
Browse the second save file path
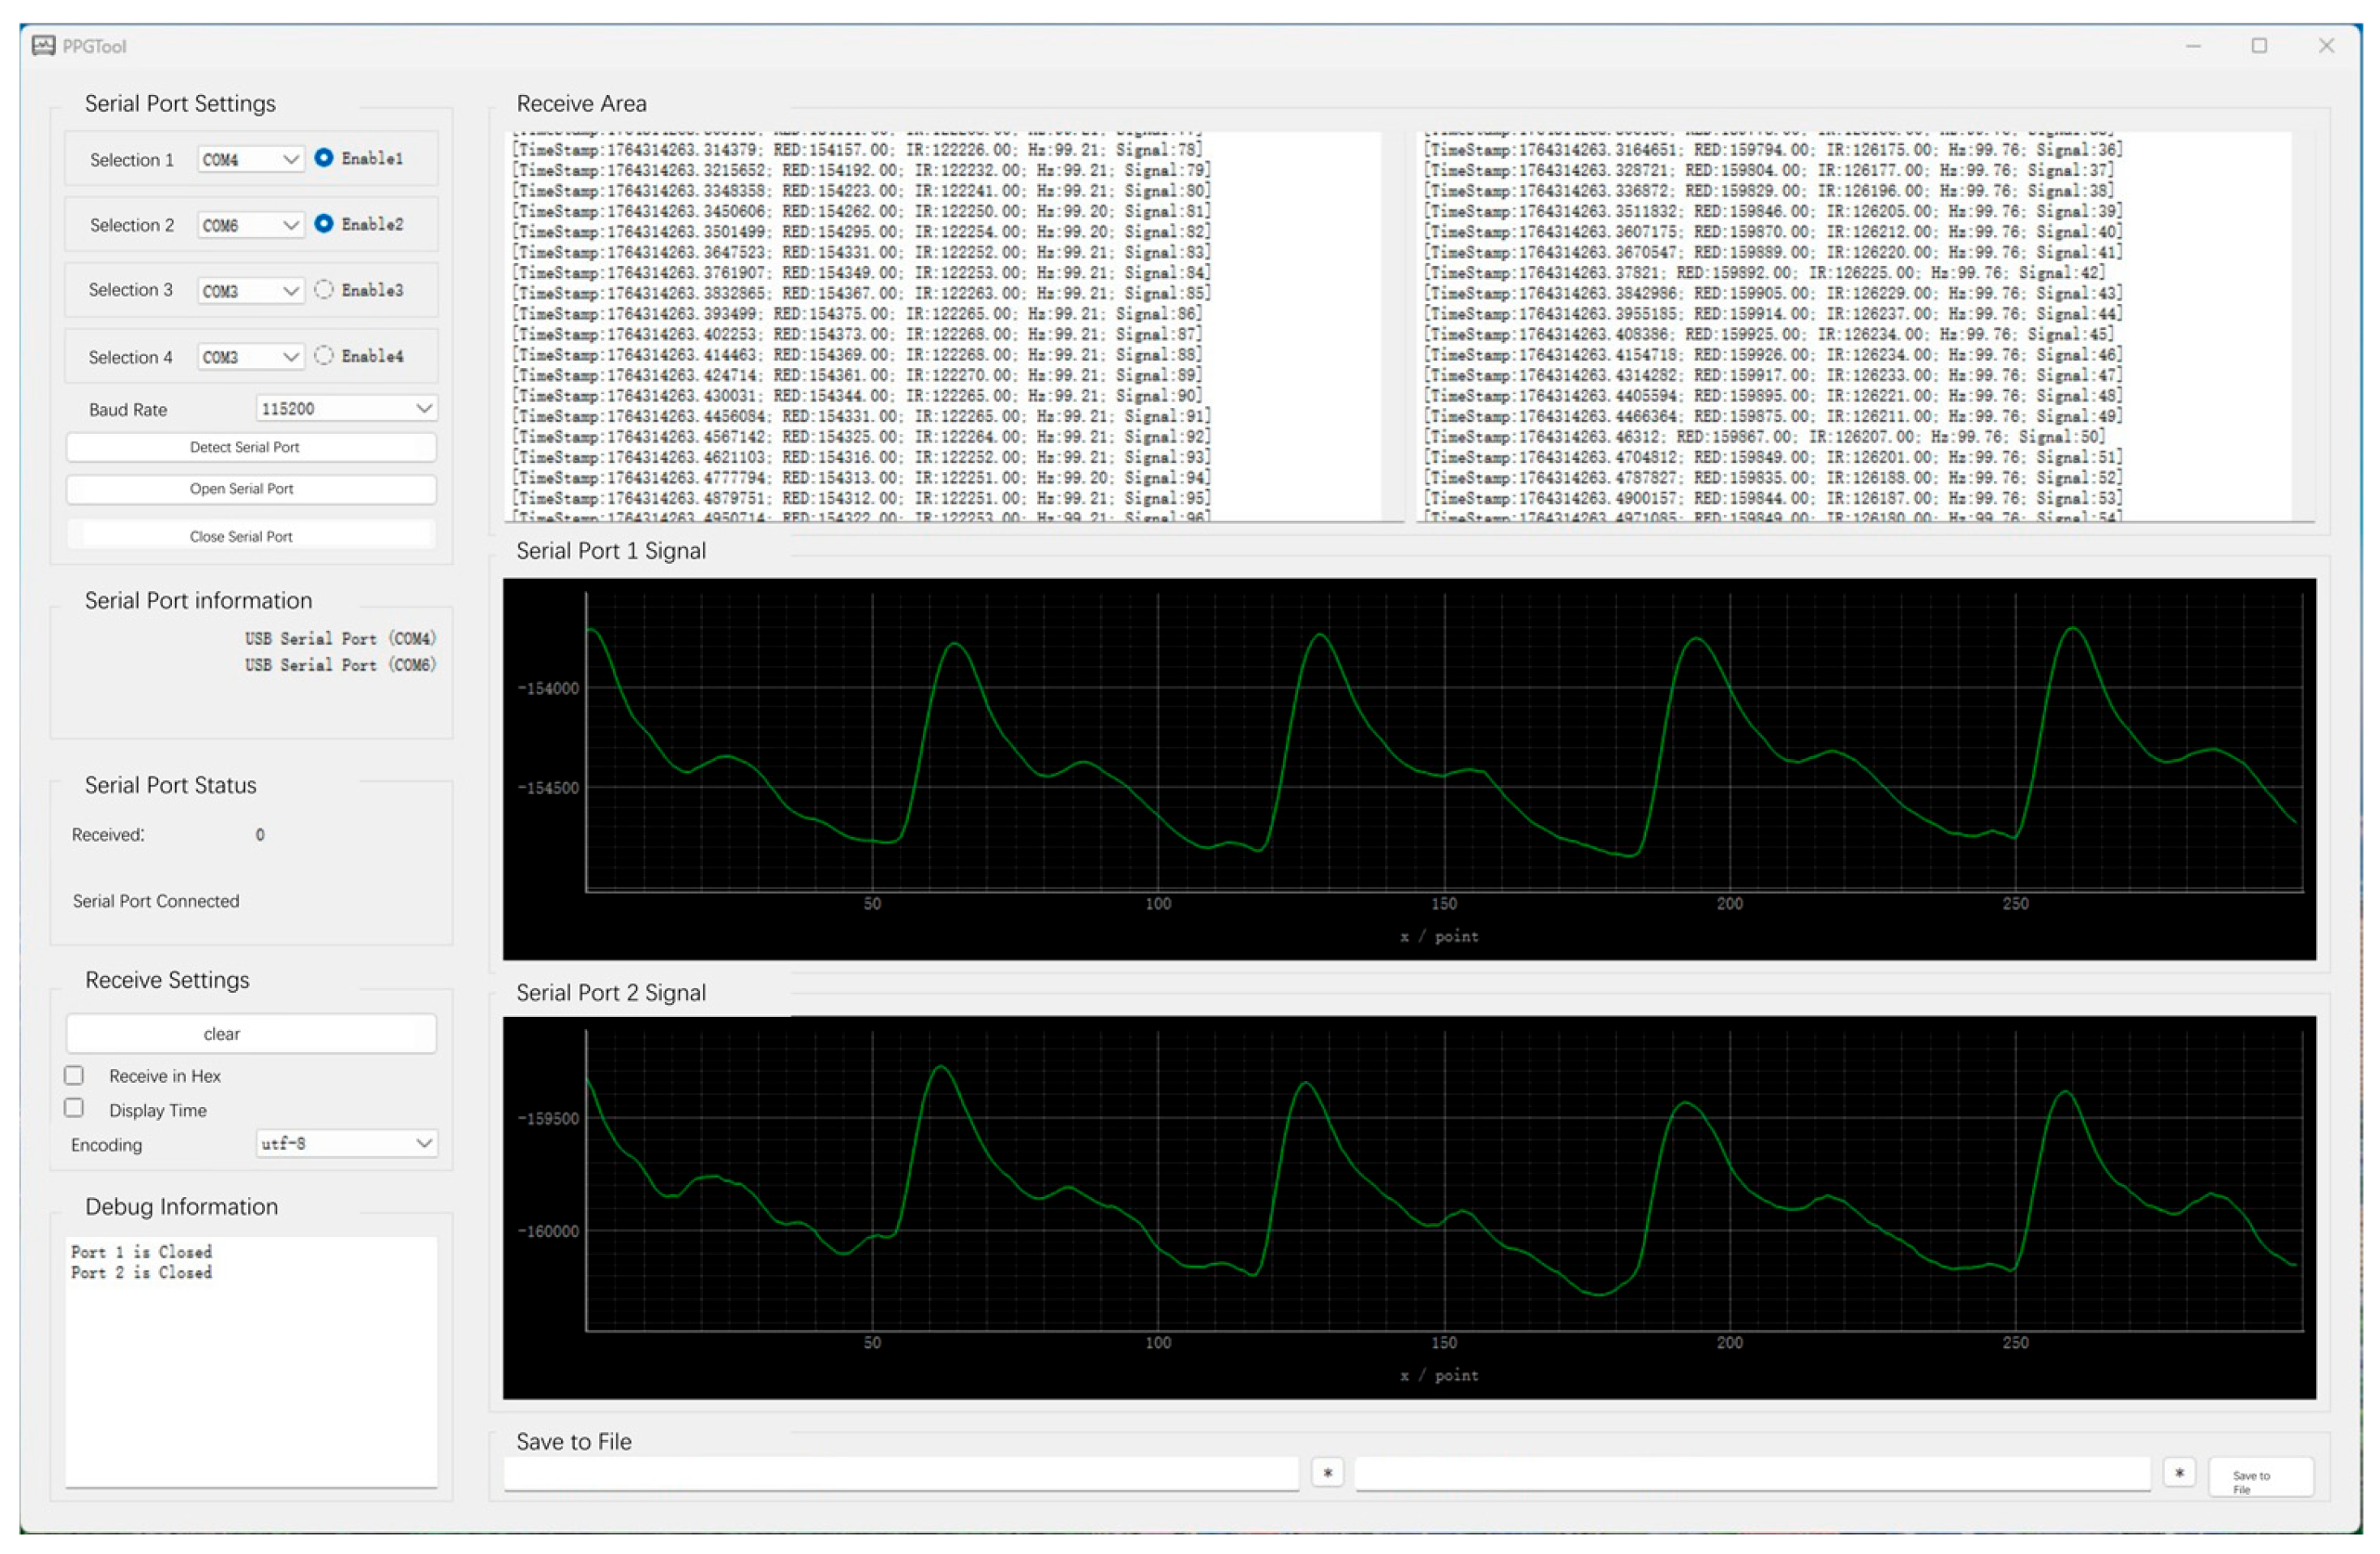2178,1472
